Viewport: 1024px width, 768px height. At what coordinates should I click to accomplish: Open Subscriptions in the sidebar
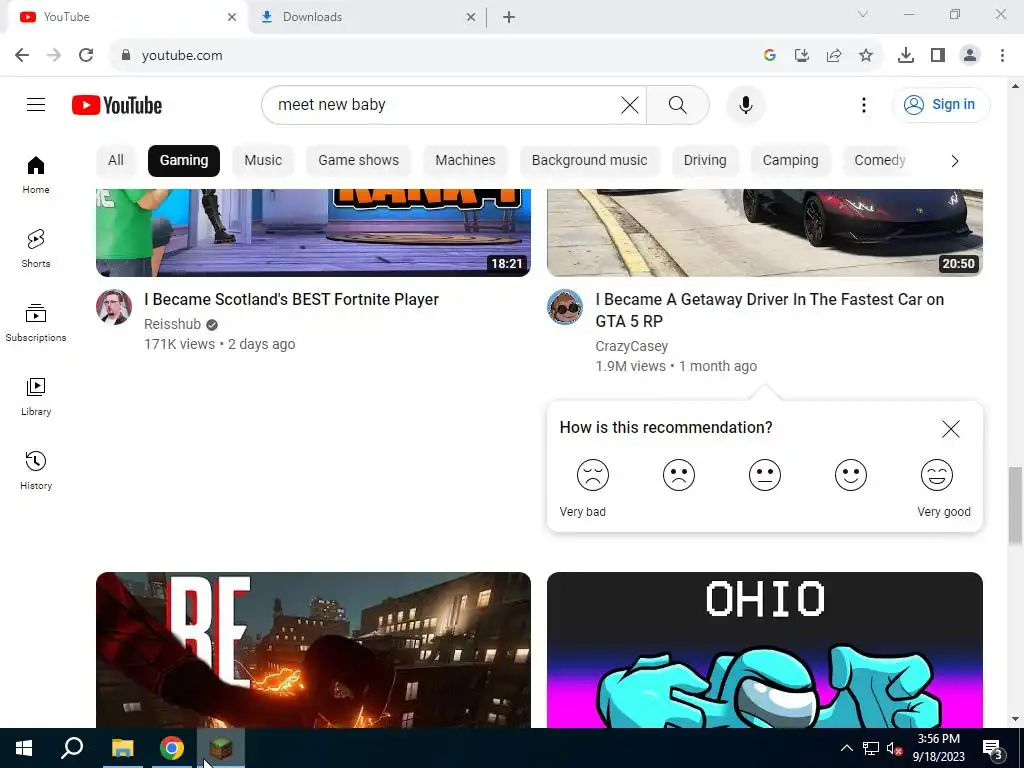36,323
